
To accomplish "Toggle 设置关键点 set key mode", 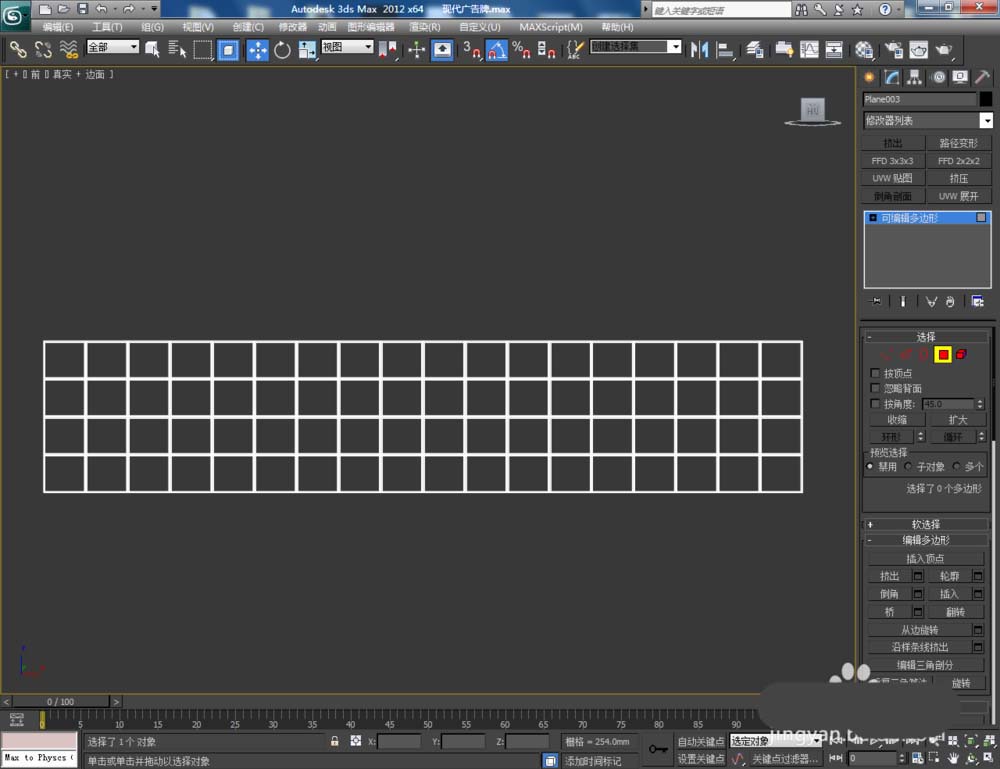I will click(700, 759).
